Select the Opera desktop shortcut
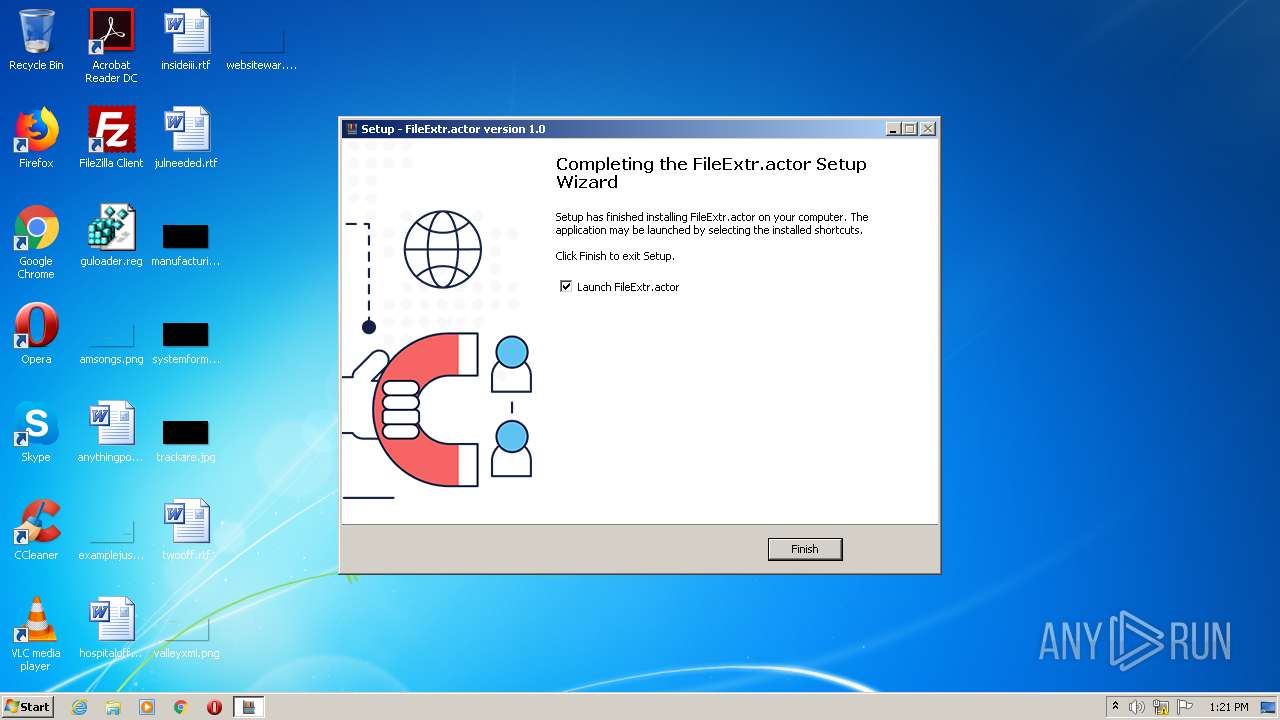Screen dimensions: 1280x720 pyautogui.click(x=36, y=334)
